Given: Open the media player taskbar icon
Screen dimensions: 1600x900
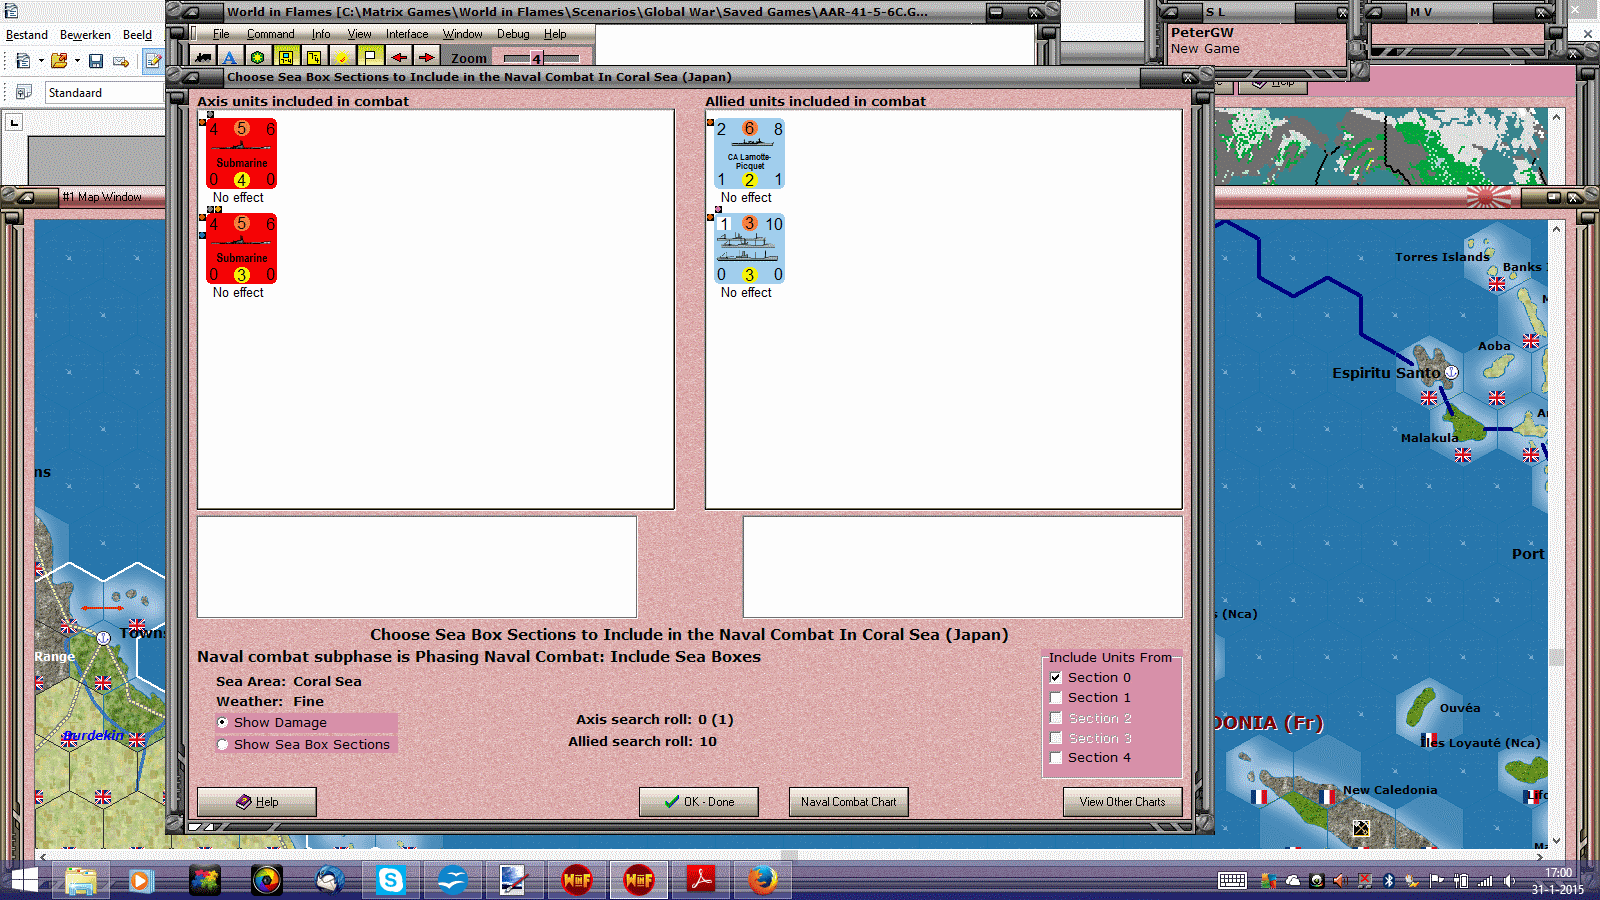Looking at the screenshot, I should (x=140, y=880).
